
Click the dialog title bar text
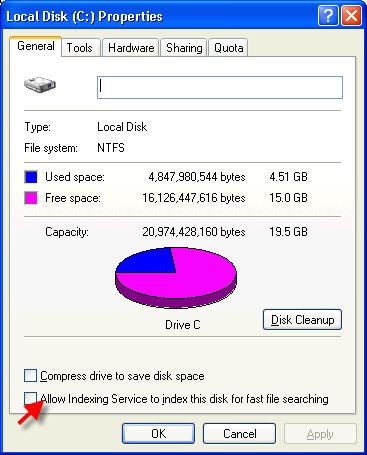click(x=84, y=16)
